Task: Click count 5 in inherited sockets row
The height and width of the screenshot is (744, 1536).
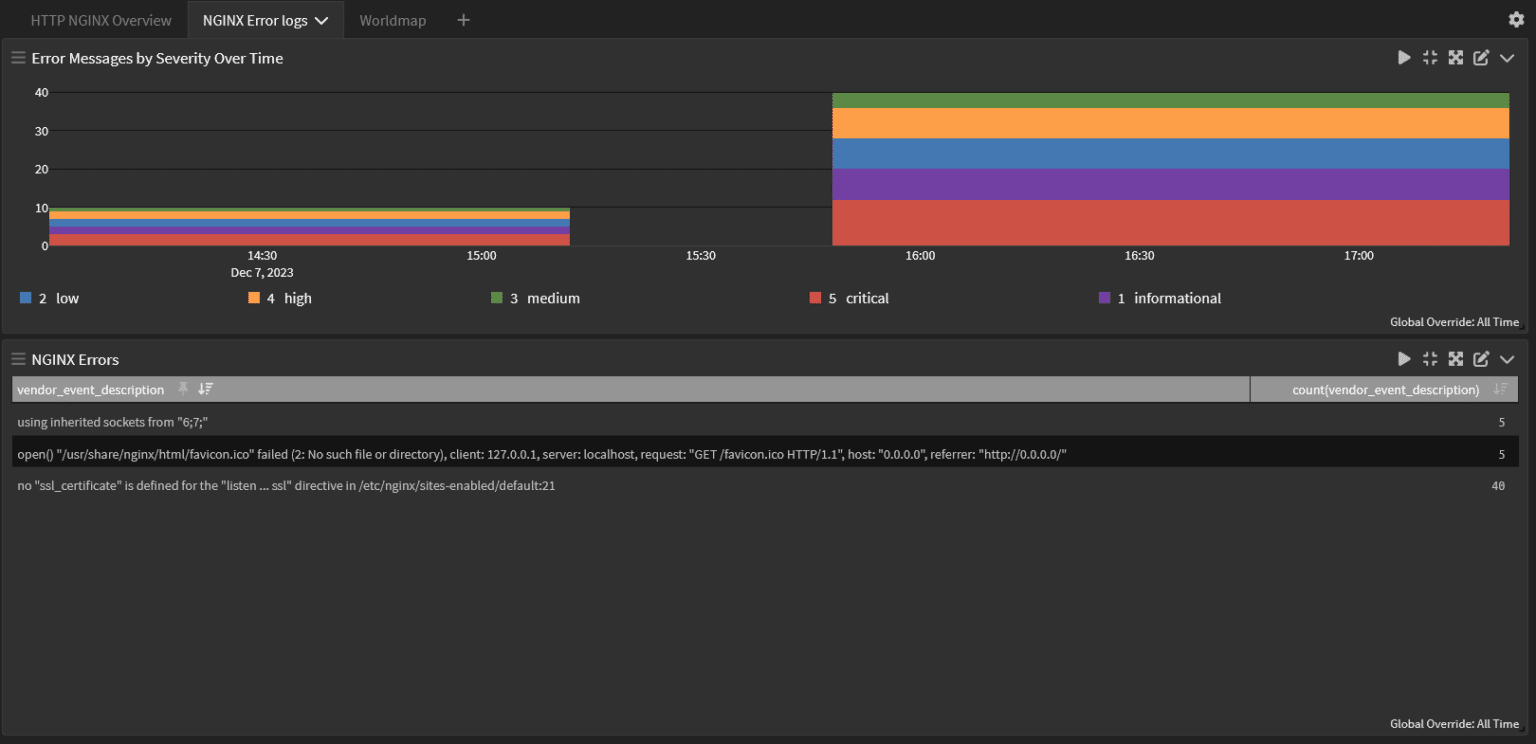Action: (x=1501, y=422)
